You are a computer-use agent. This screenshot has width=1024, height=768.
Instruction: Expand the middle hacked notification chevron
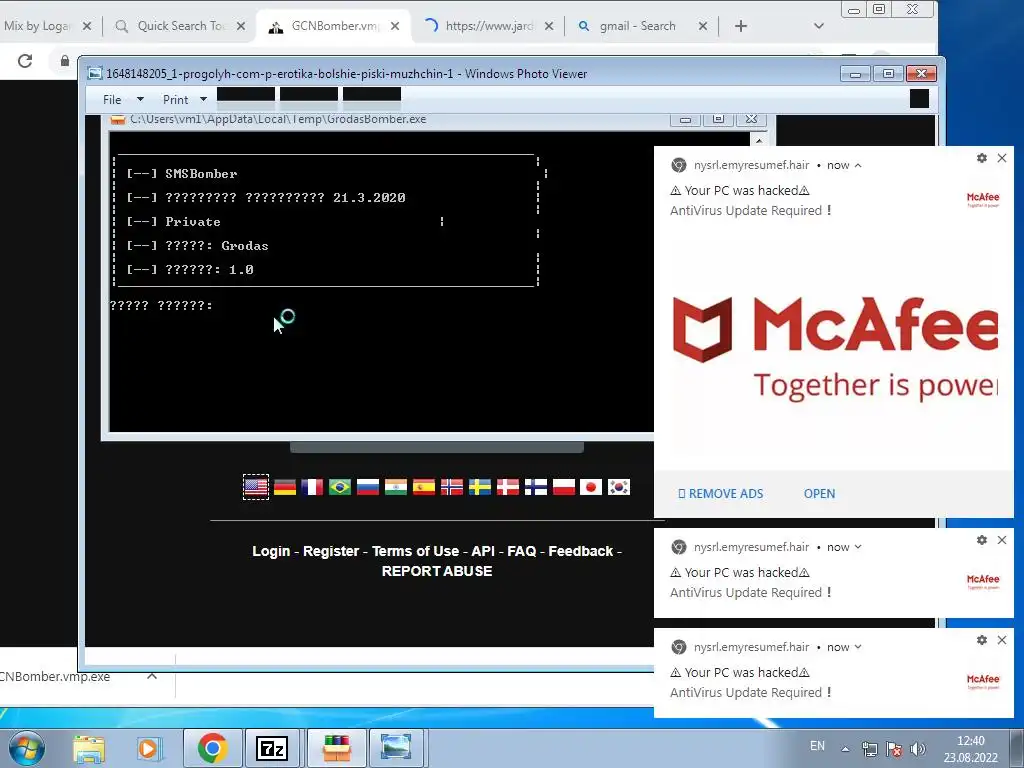858,547
